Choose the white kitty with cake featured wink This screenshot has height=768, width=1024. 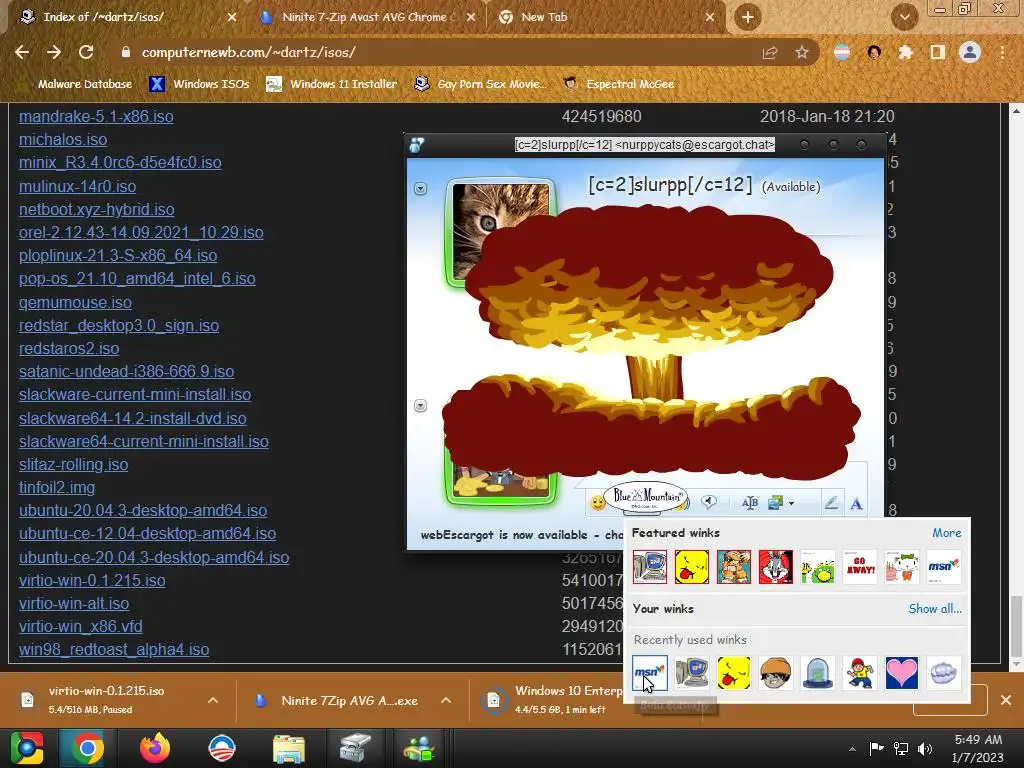902,566
